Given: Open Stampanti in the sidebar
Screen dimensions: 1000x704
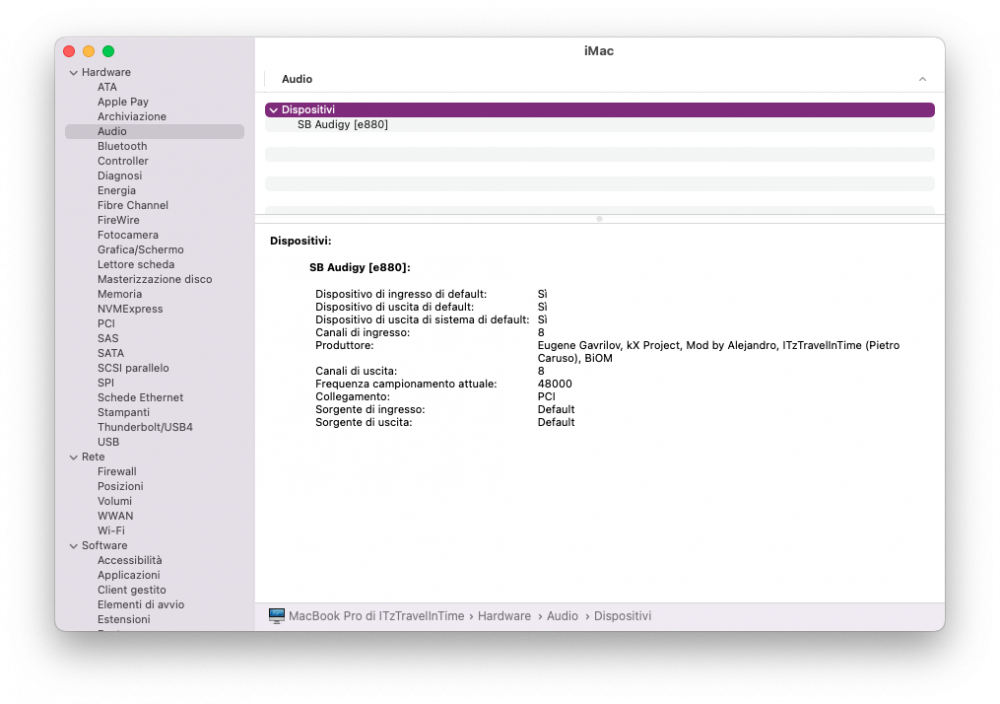Looking at the screenshot, I should click(x=124, y=412).
